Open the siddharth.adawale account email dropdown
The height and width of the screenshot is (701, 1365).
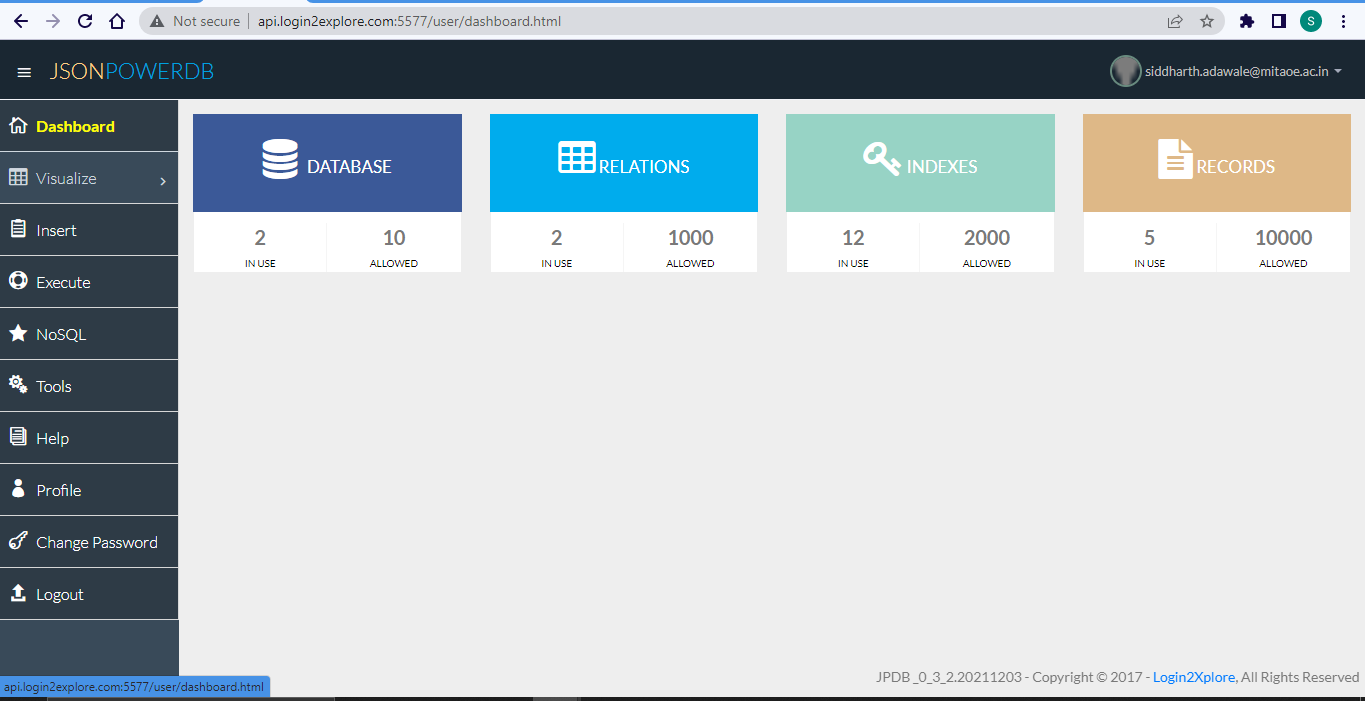(x=1237, y=71)
